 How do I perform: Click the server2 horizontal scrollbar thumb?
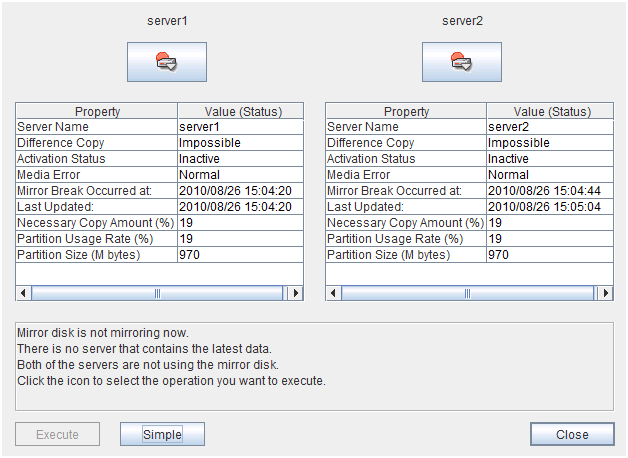468,293
